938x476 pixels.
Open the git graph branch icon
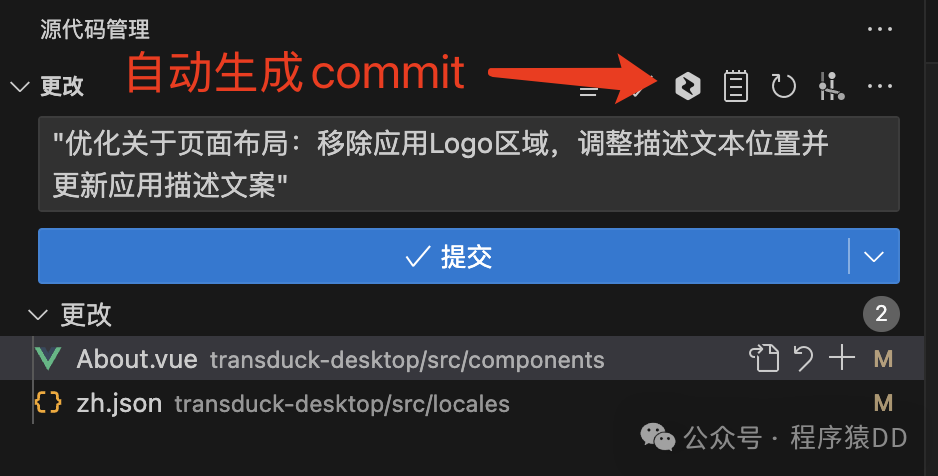click(x=832, y=86)
